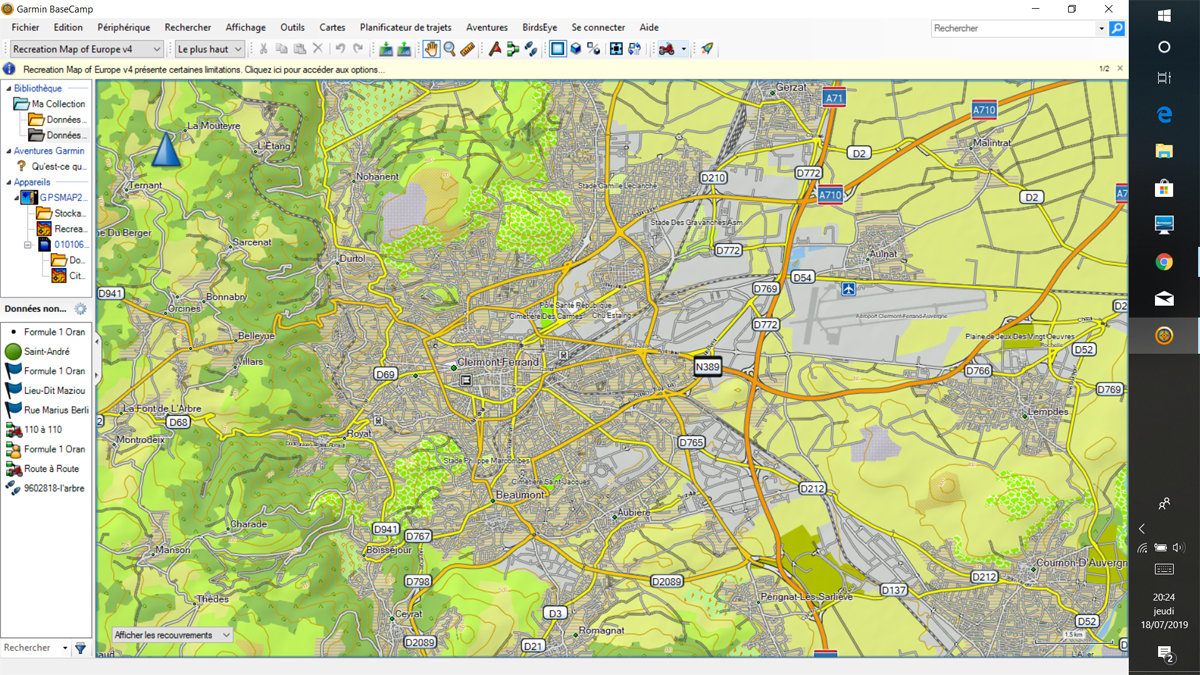Open Google Chrome from the taskbar
This screenshot has width=1200, height=675.
click(1164, 262)
